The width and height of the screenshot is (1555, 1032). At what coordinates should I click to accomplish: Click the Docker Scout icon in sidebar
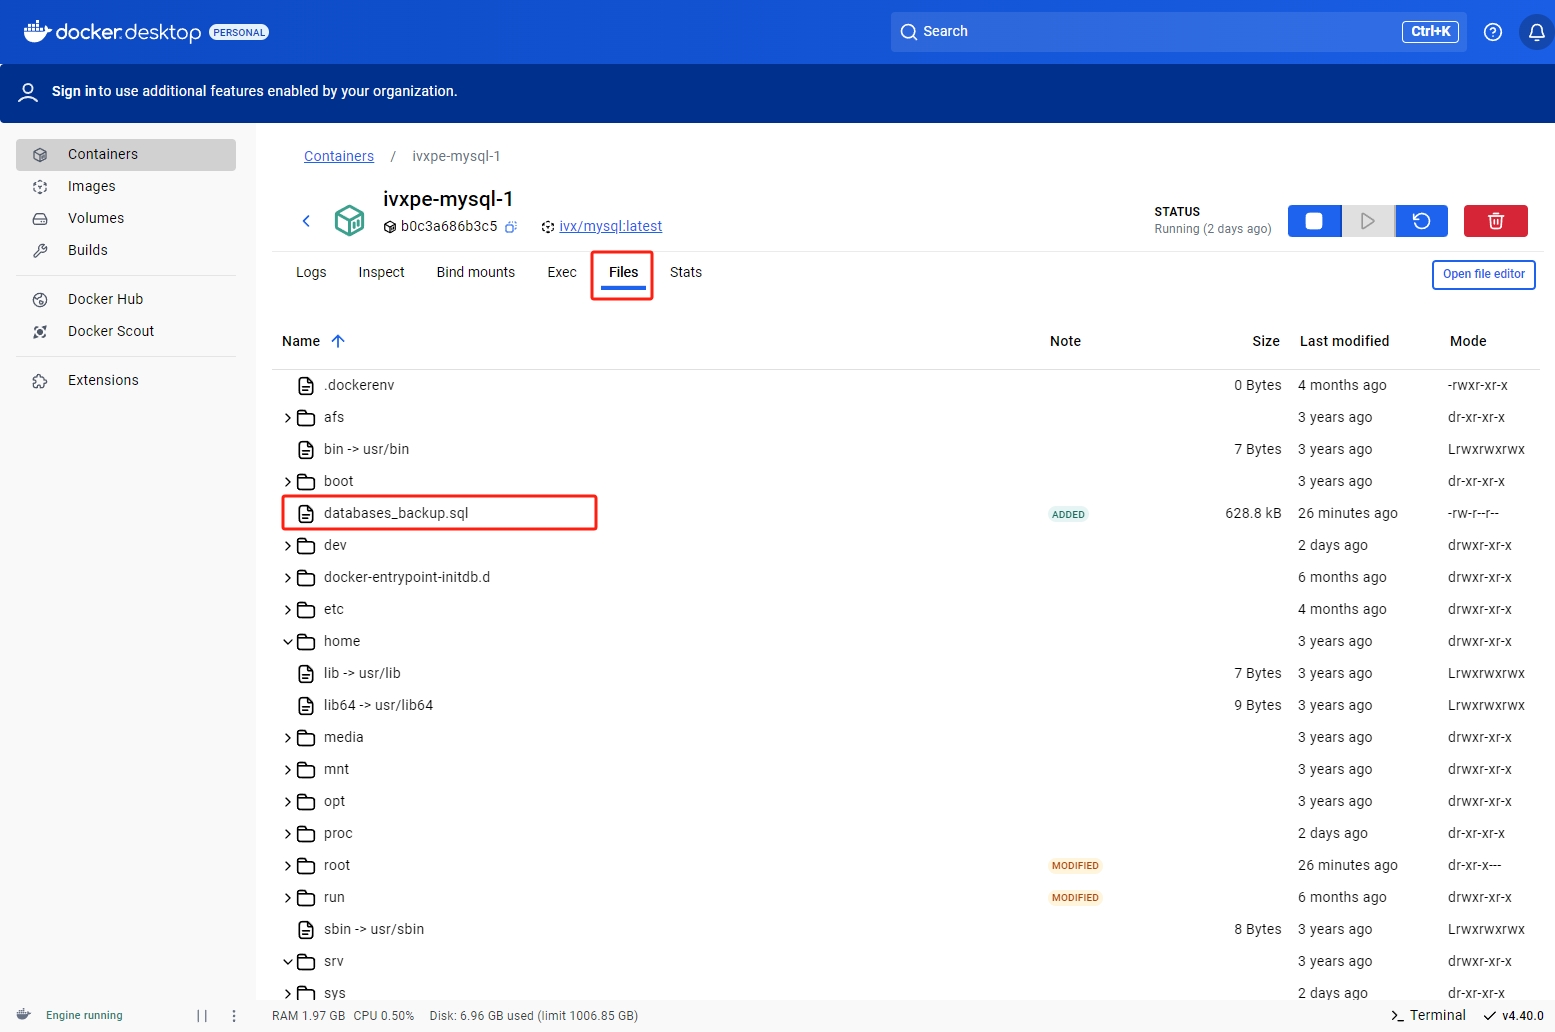pyautogui.click(x=40, y=332)
